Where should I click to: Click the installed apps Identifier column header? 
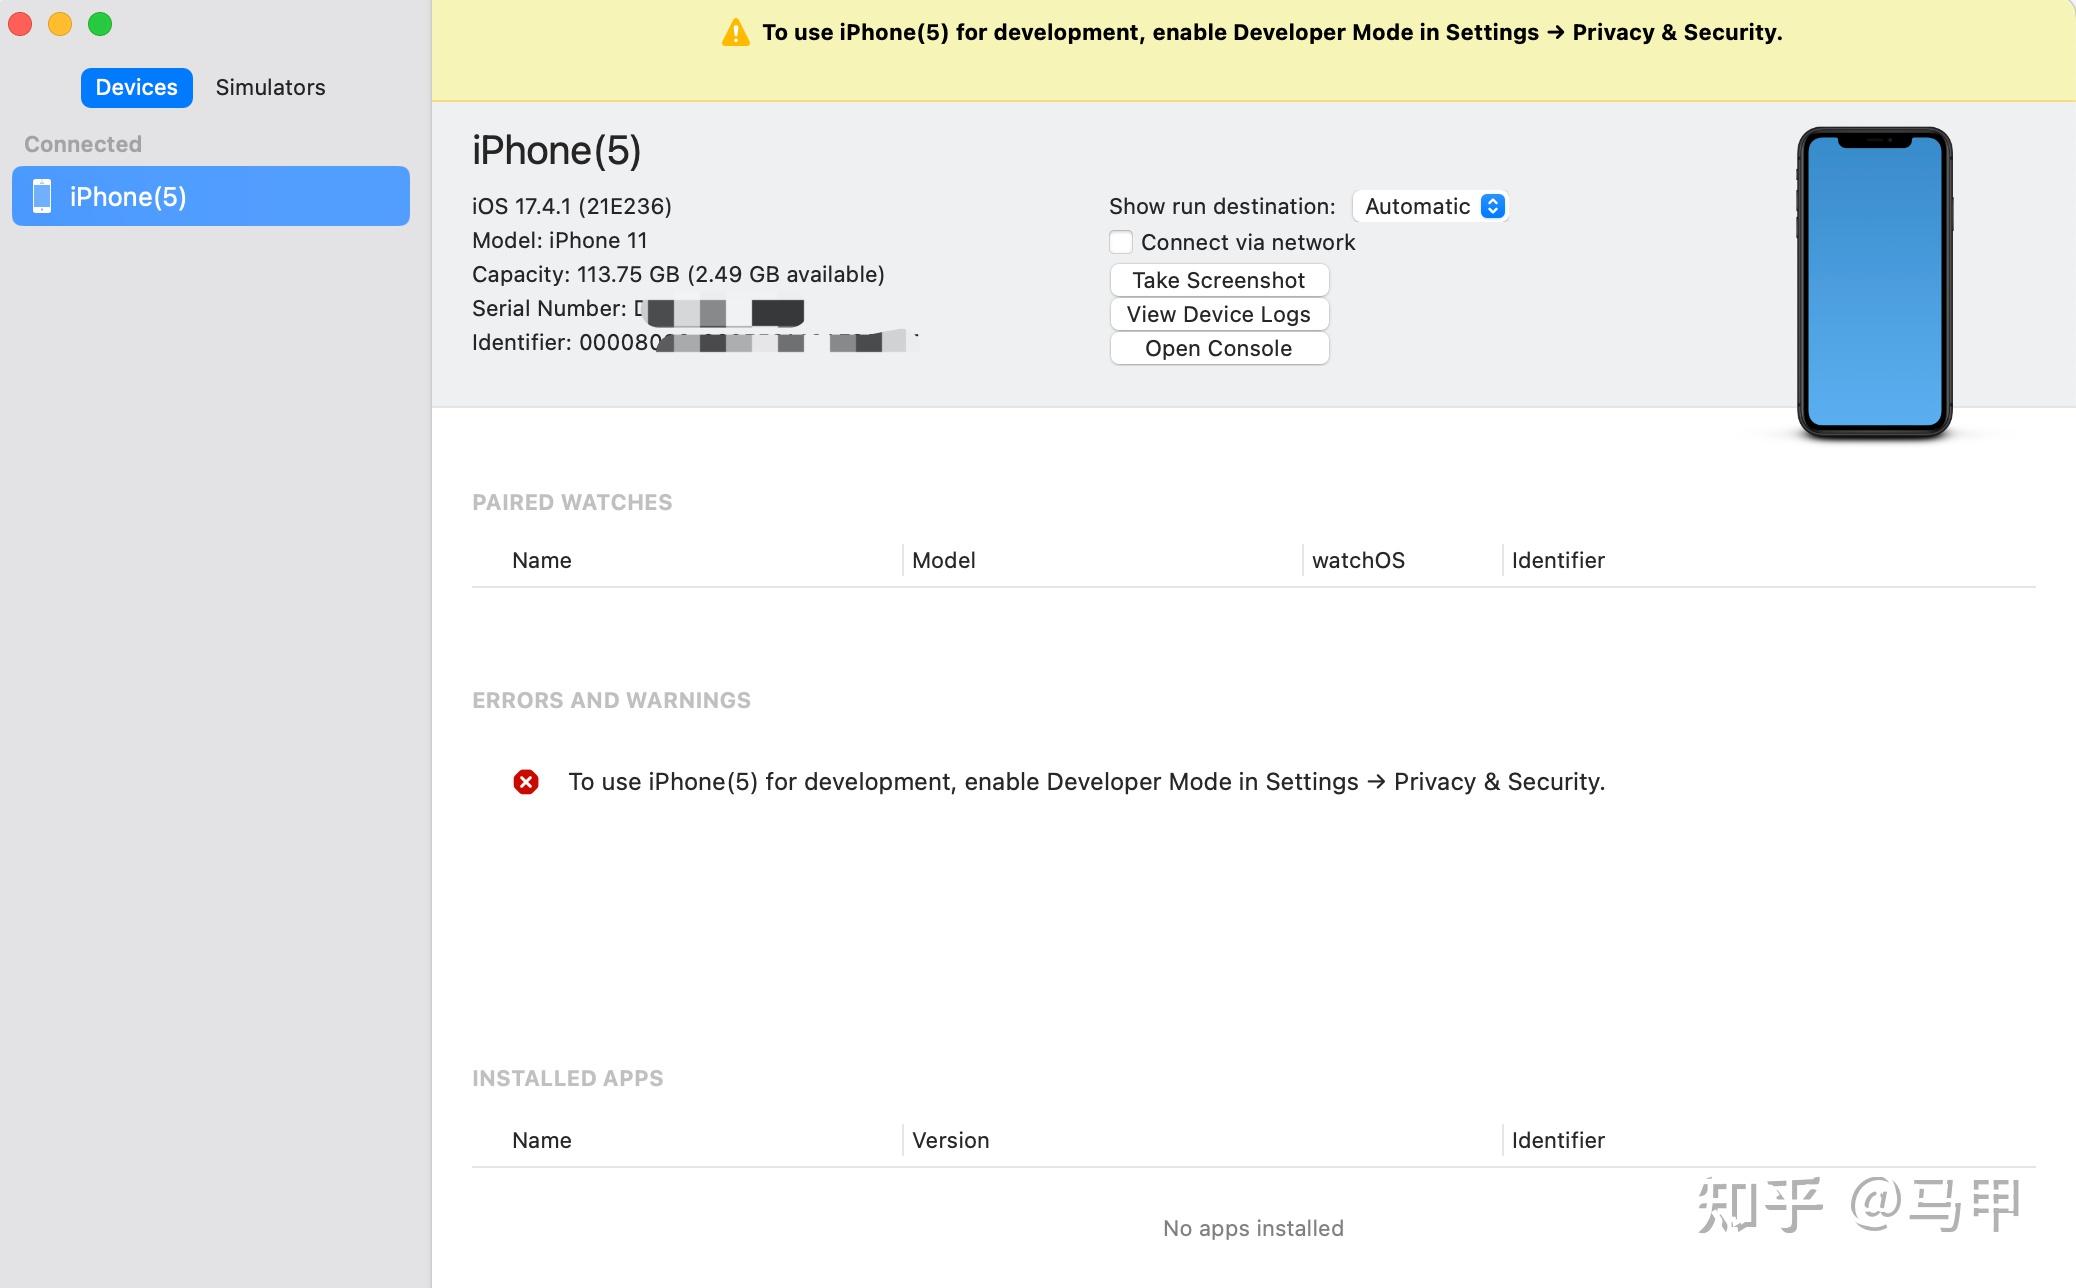[x=1768, y=1140]
